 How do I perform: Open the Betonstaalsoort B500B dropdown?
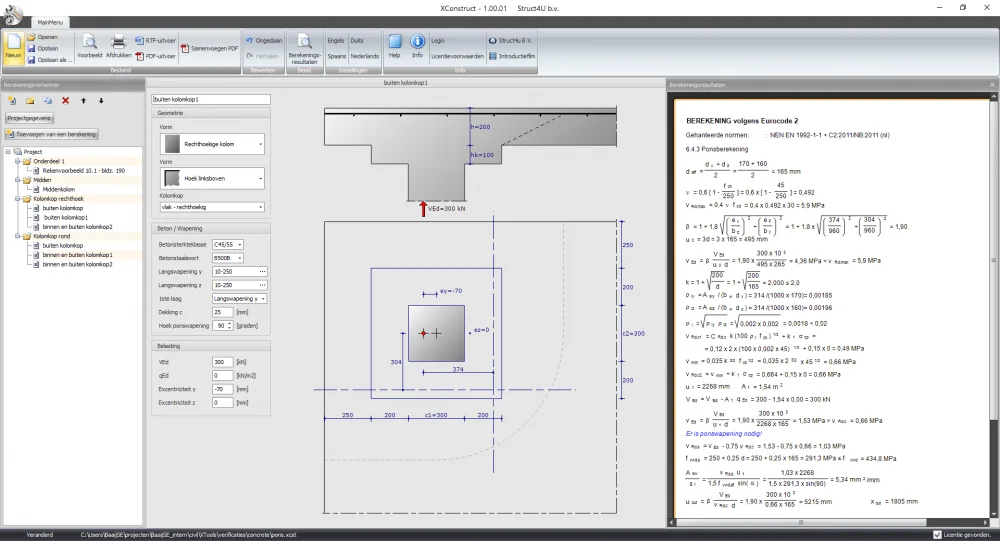[x=228, y=258]
